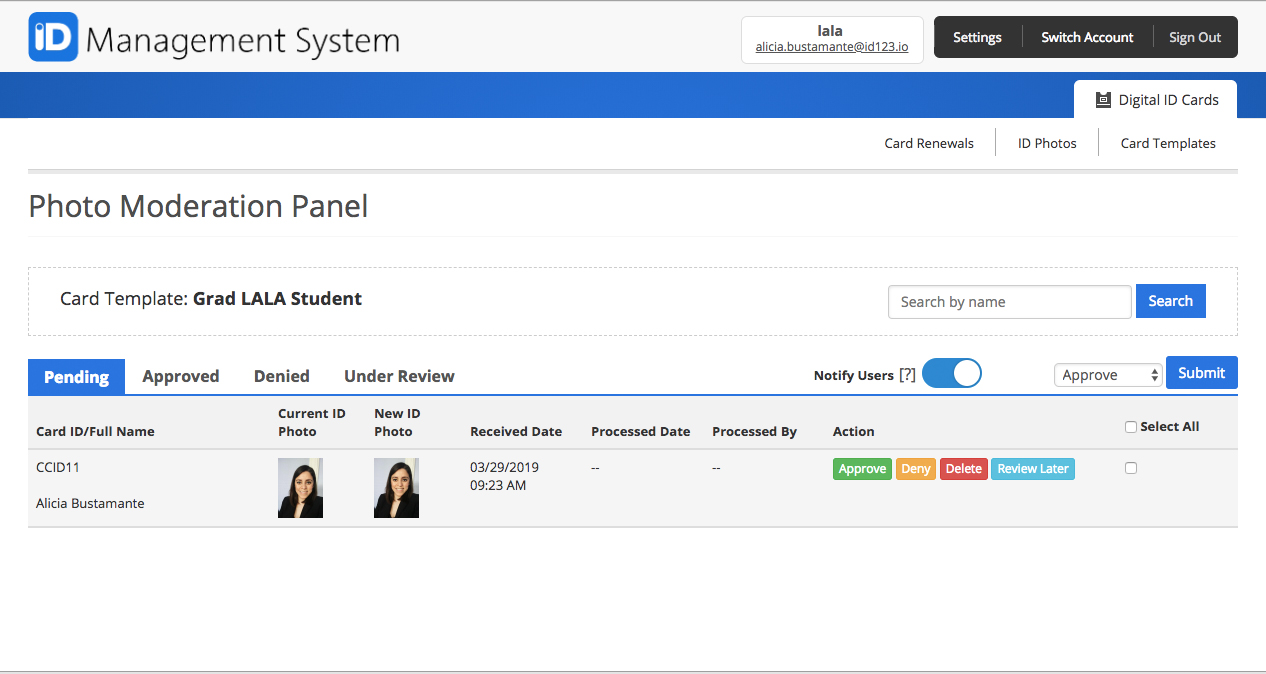1266x674 pixels.
Task: Focus the Search by name field
Action: tap(1010, 302)
